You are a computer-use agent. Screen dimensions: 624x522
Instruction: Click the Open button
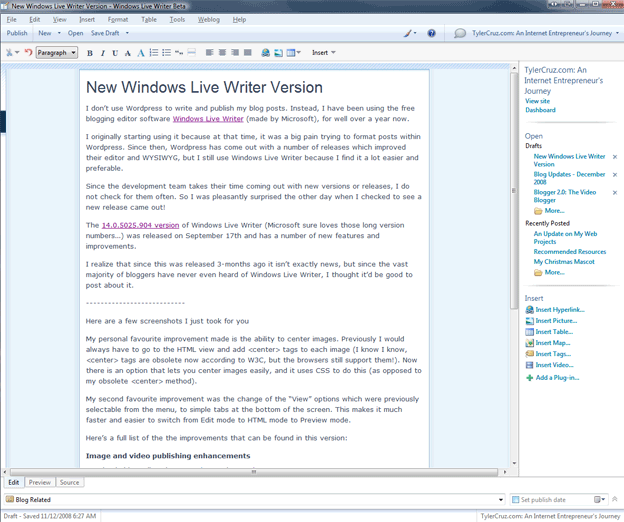pyautogui.click(x=75, y=33)
